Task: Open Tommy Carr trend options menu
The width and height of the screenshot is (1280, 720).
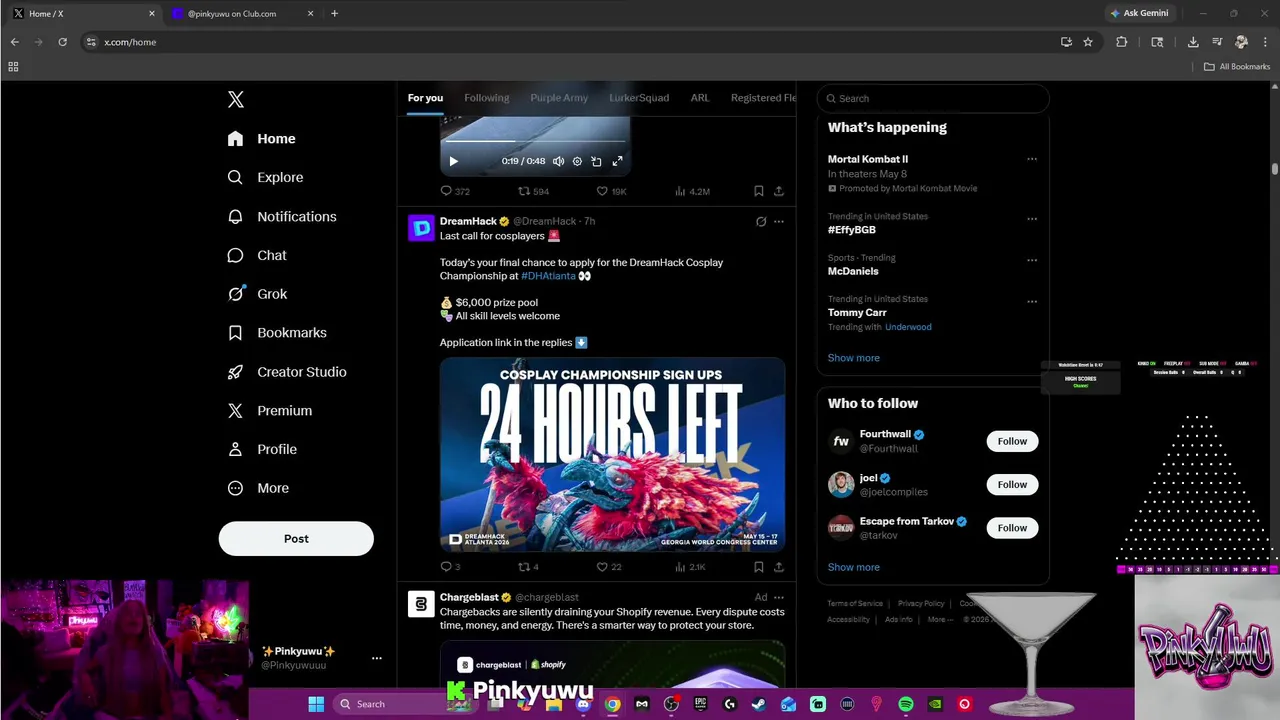Action: pos(1032,301)
